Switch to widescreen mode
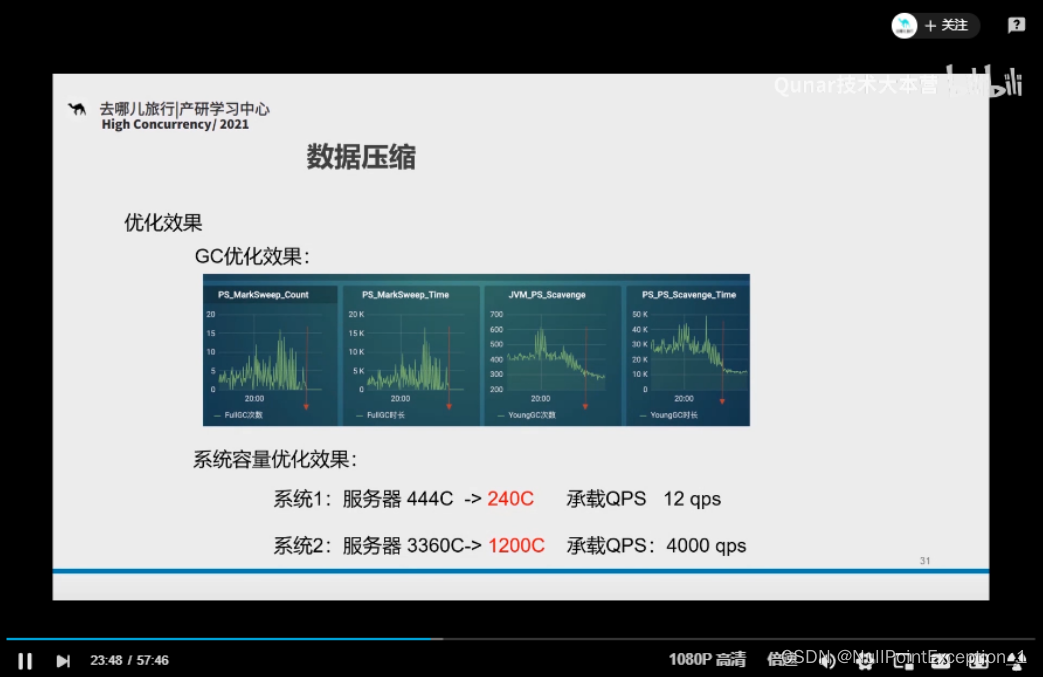The image size is (1043, 677). click(x=941, y=660)
